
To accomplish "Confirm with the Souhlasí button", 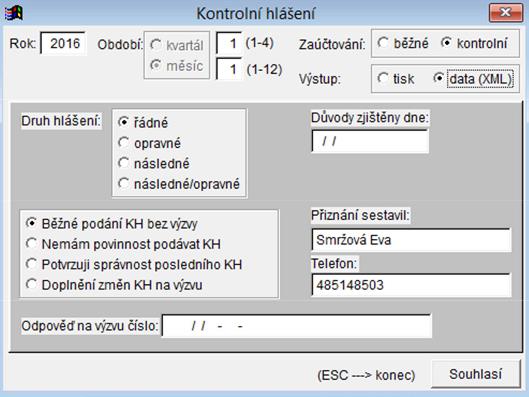I will click(x=476, y=374).
